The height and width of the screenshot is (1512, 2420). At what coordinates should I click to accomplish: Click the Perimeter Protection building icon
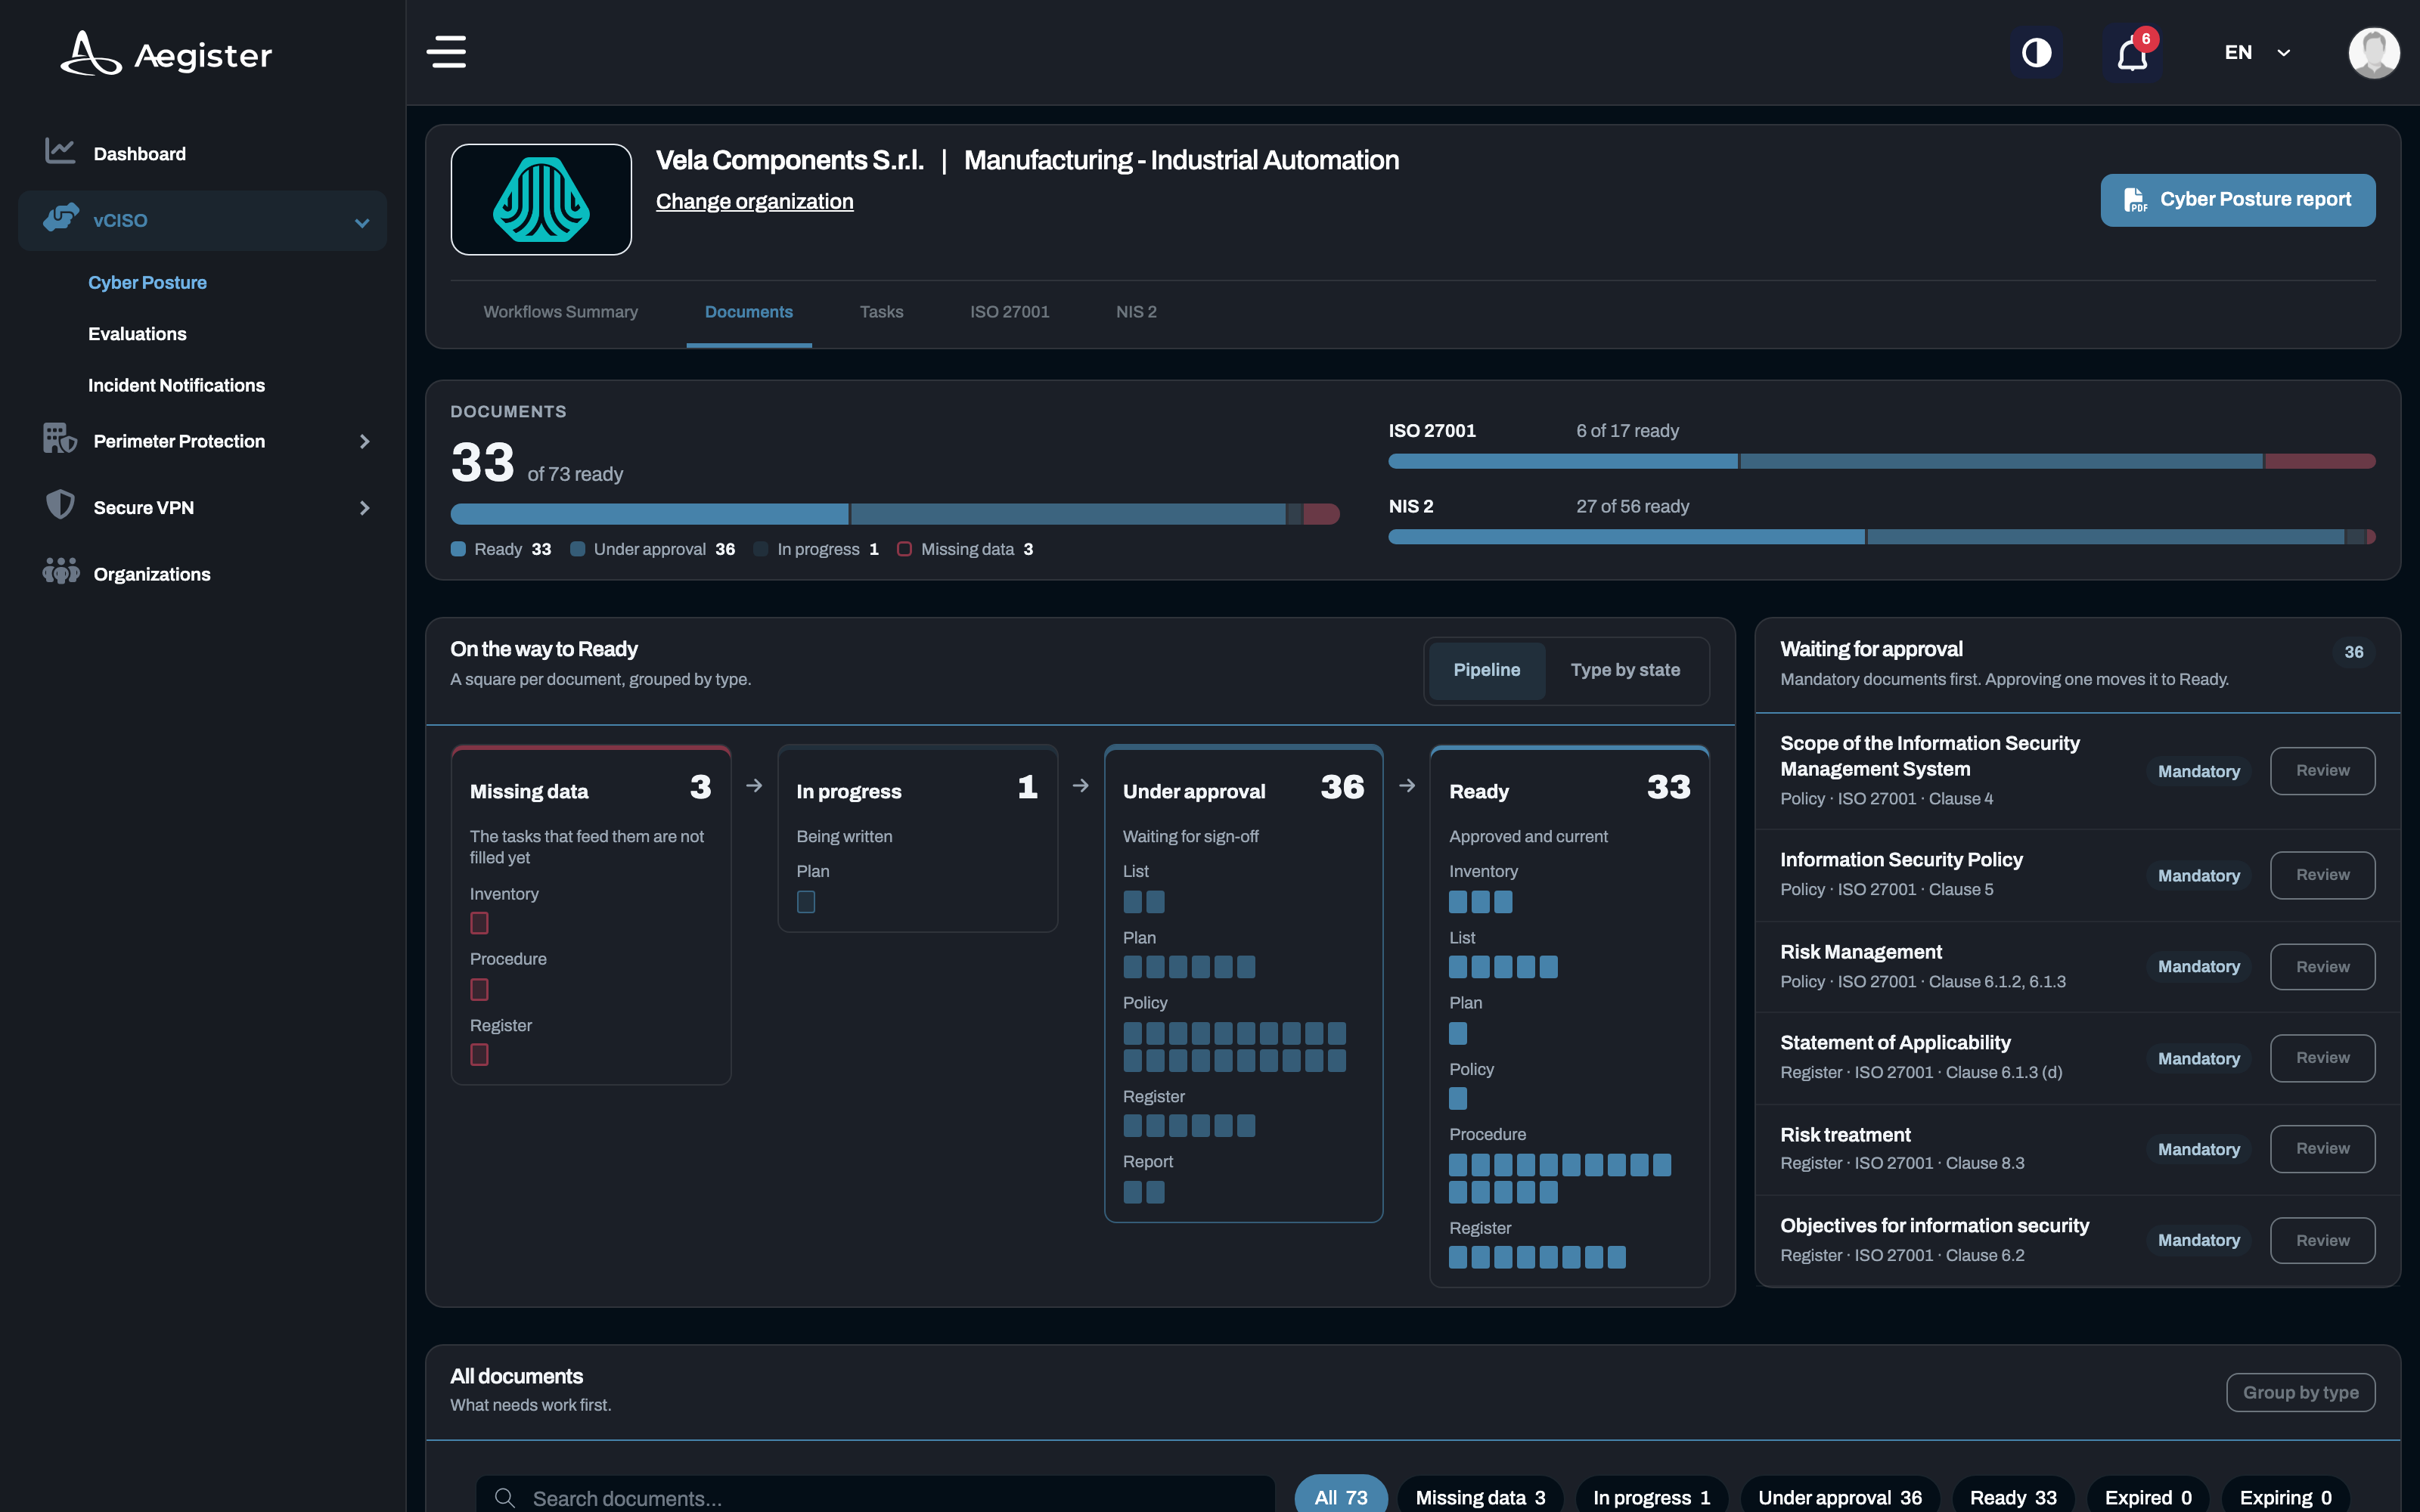[60, 439]
